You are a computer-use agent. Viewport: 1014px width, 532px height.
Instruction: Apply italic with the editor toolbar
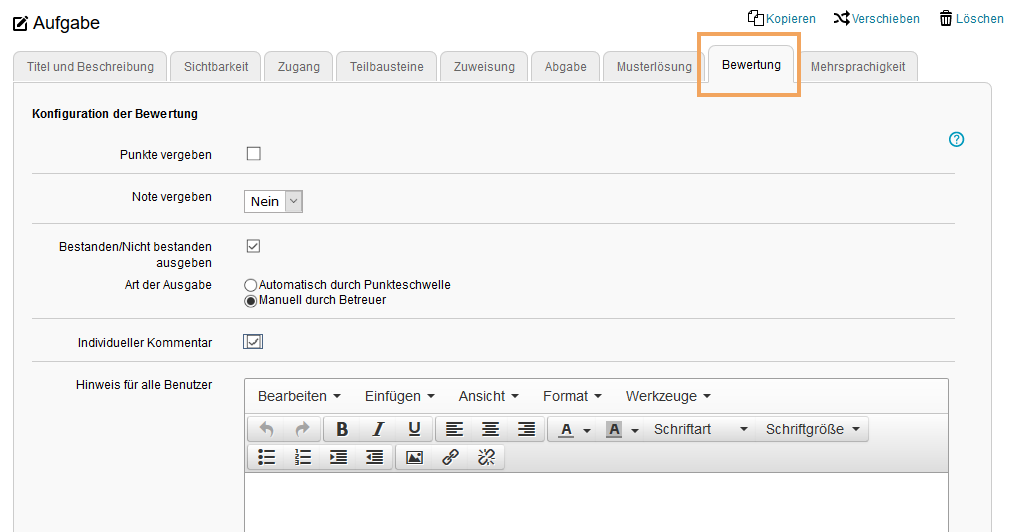(x=378, y=429)
